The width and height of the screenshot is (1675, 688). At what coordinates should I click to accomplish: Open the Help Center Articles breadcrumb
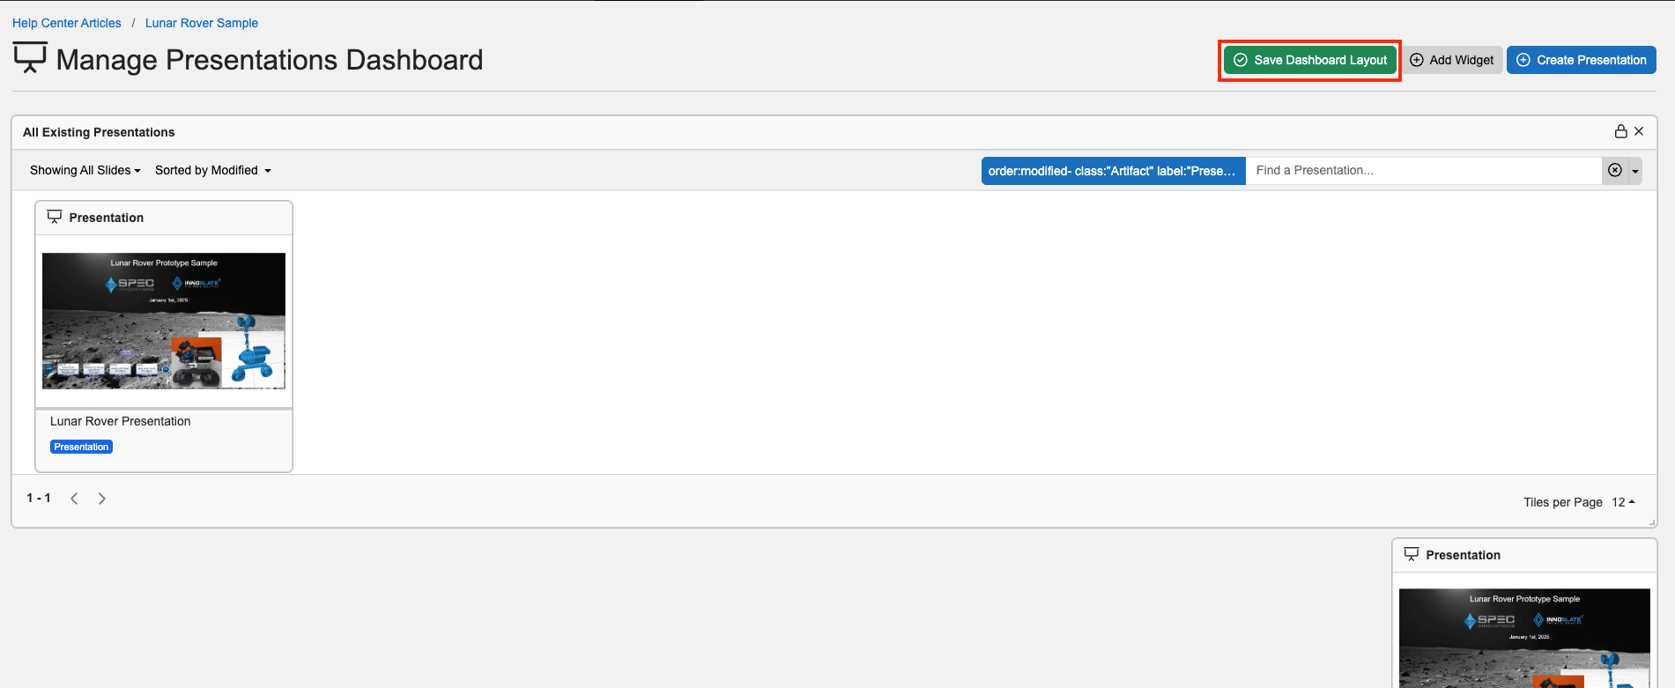point(67,23)
